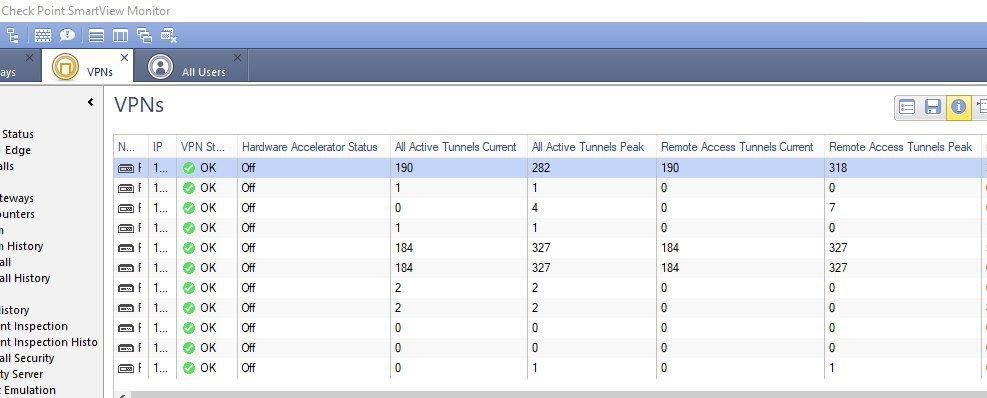Click the save floppy-disk icon
This screenshot has width=987, height=398.
pos(933,106)
